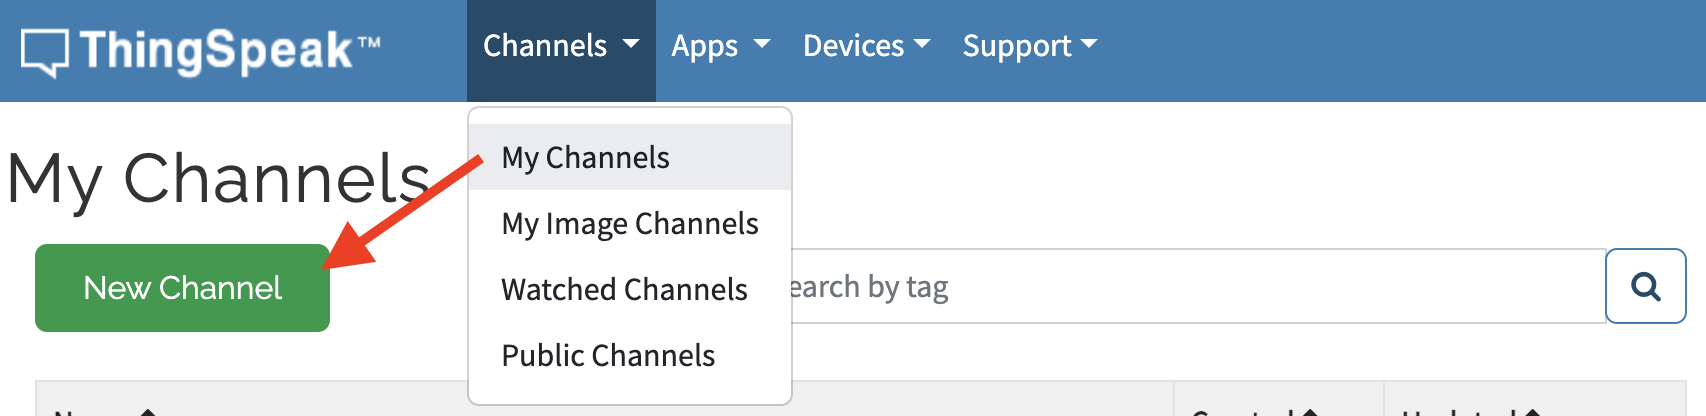The height and width of the screenshot is (416, 1706).
Task: Sort table by Updated column arrow
Action: 1531,411
